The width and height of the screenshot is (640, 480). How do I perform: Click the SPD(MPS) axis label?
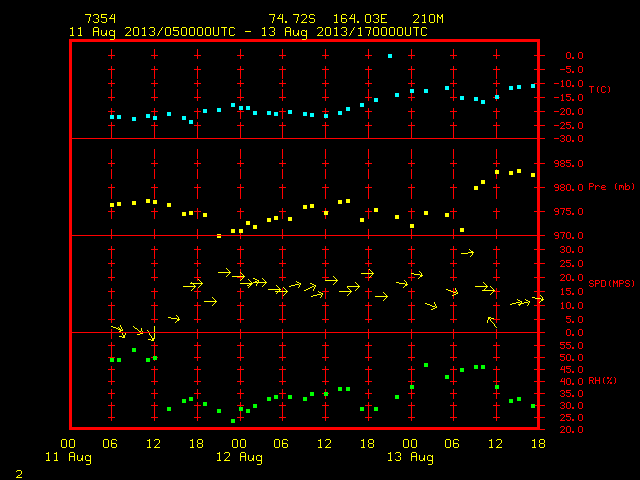[x=611, y=283]
